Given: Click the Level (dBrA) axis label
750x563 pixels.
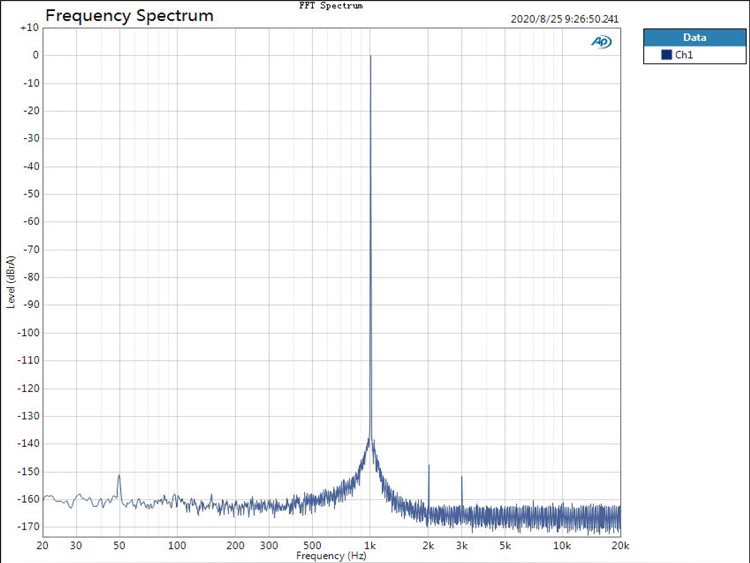Looking at the screenshot, I should [11, 282].
